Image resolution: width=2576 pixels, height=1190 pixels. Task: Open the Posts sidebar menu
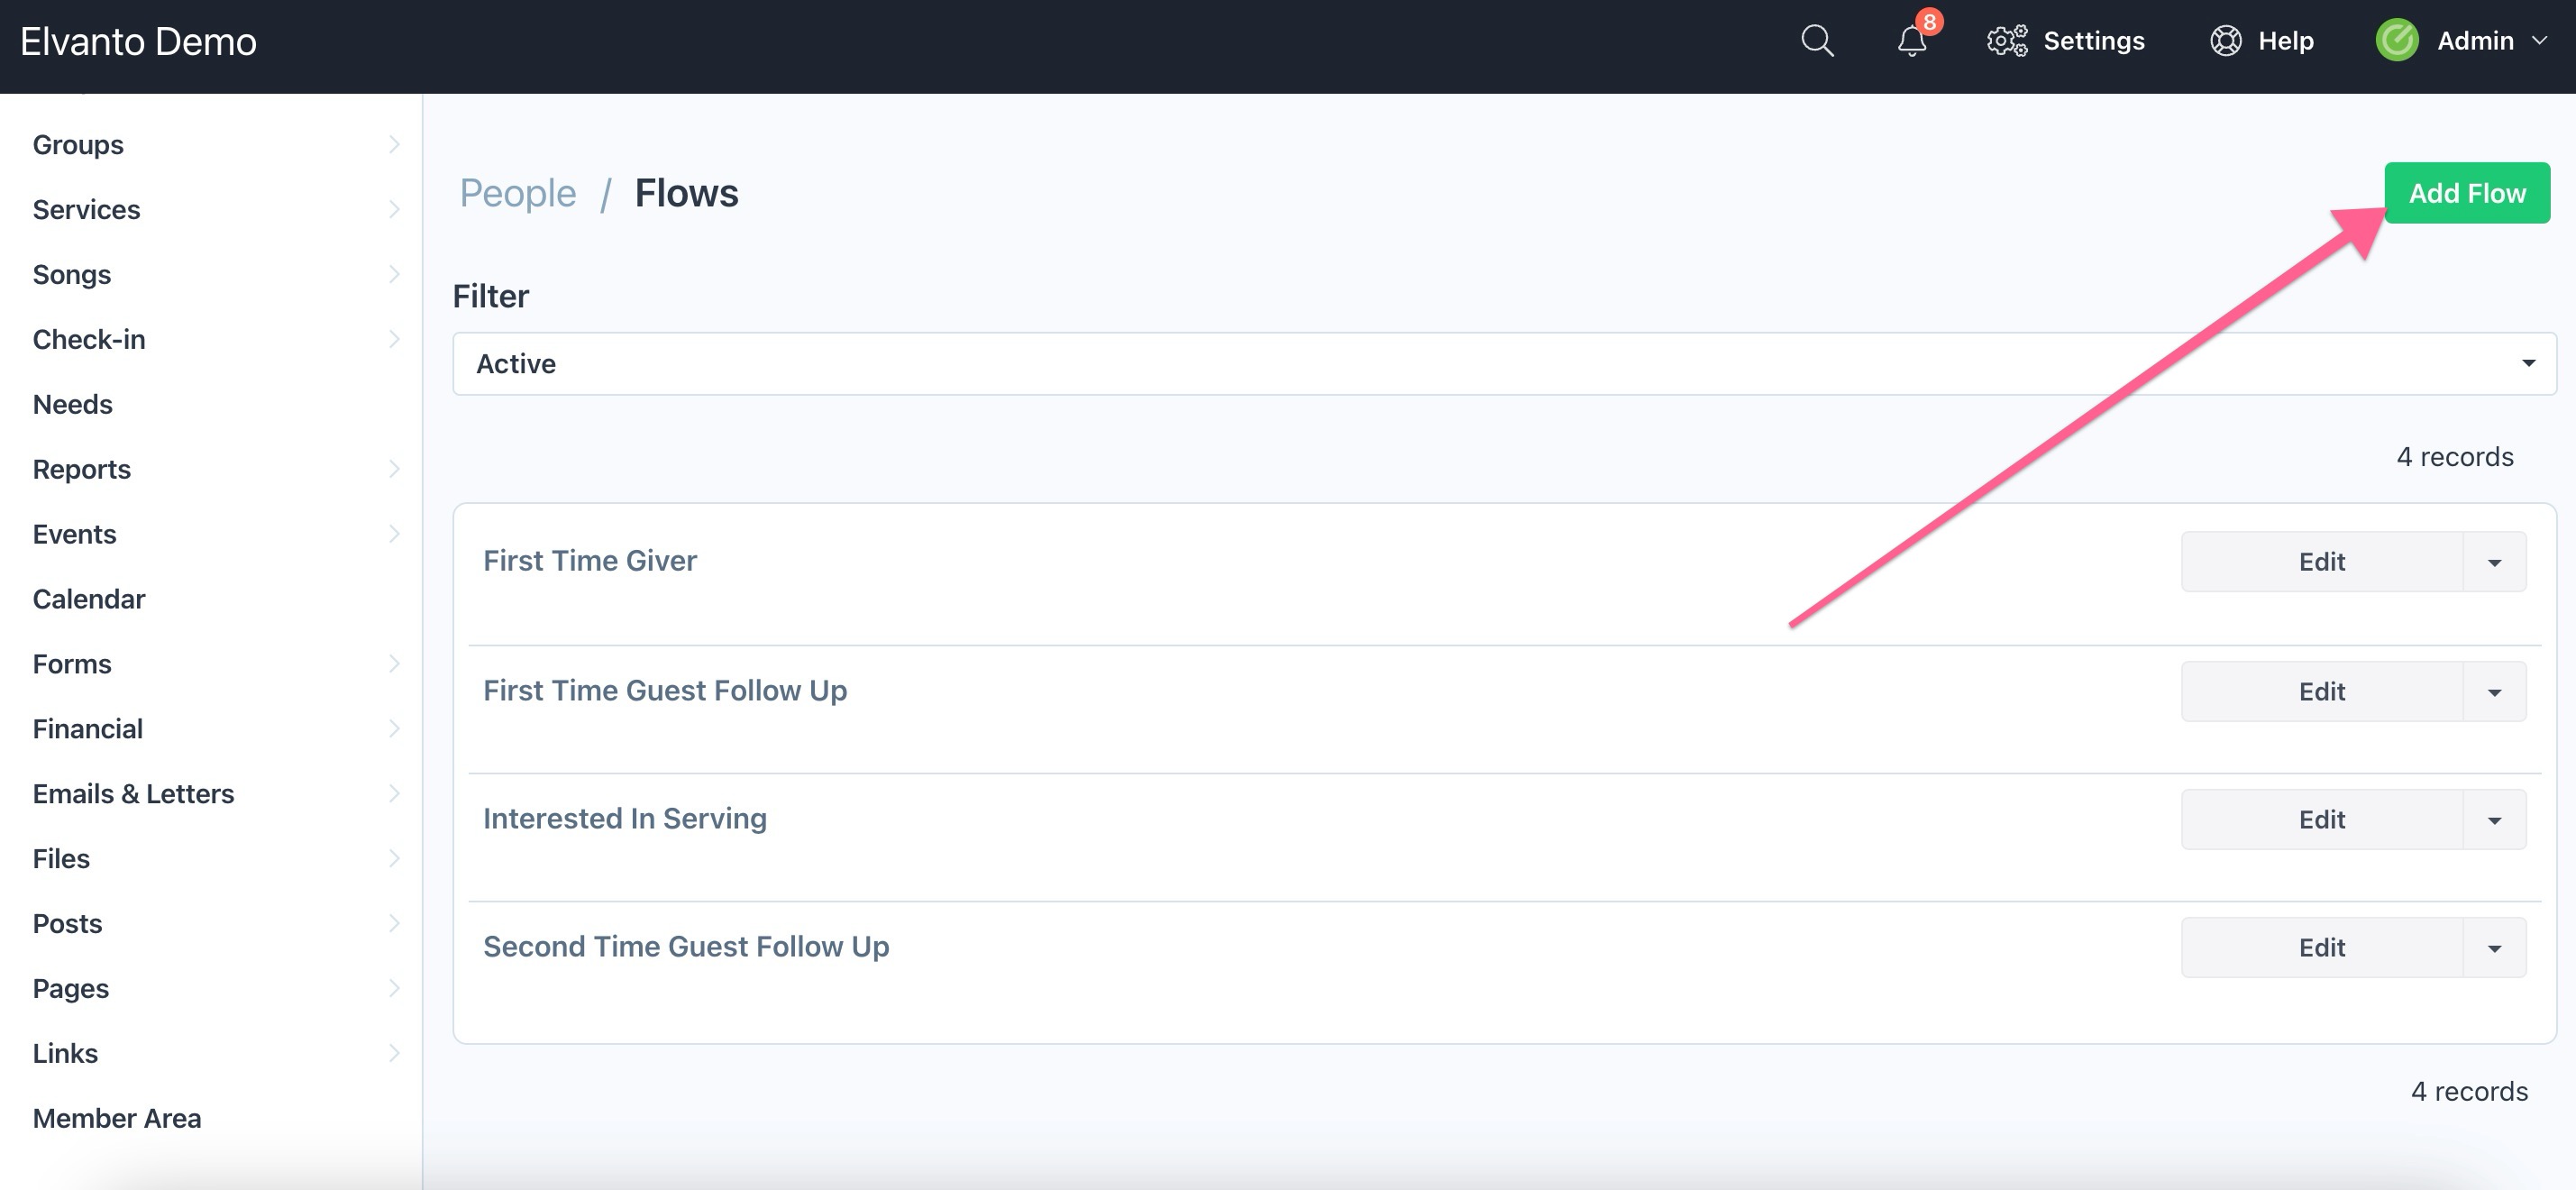coord(67,925)
